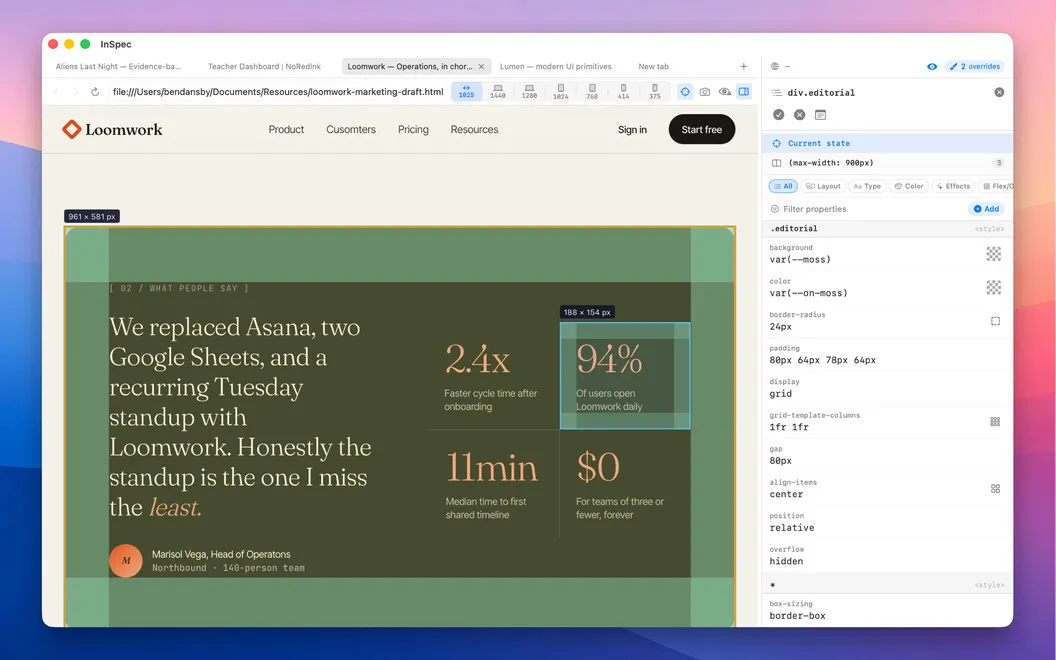Switch viewport to 1024 tablet preset
1056x660 pixels.
pos(560,92)
